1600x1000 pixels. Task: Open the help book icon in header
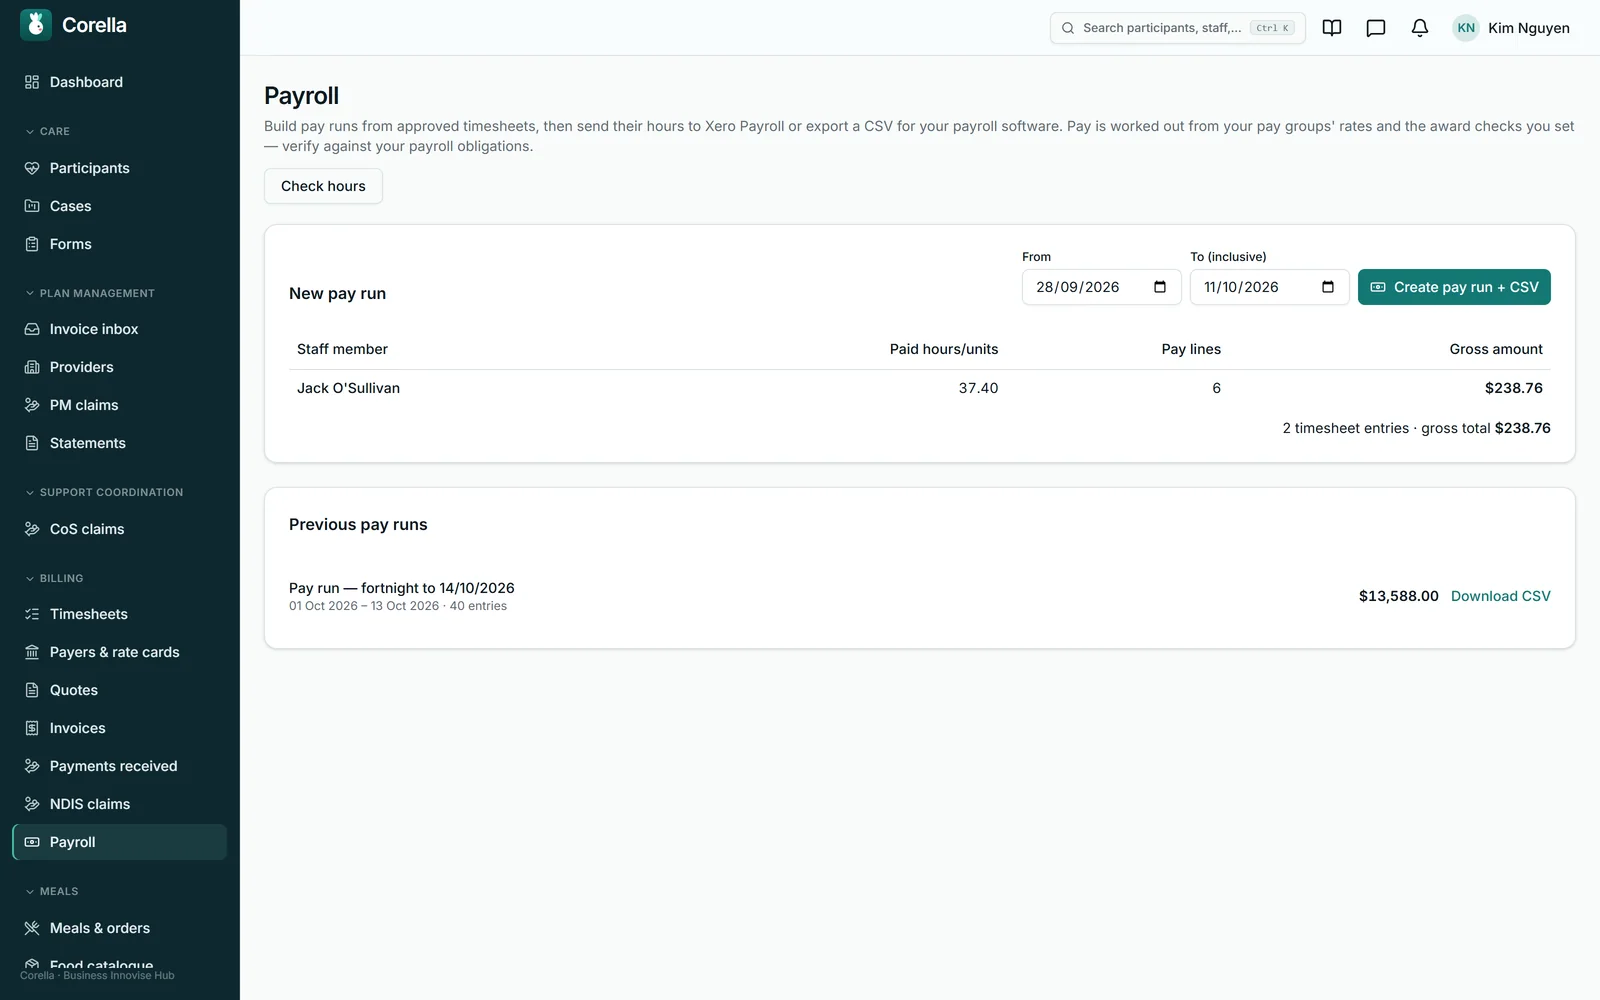pyautogui.click(x=1332, y=28)
